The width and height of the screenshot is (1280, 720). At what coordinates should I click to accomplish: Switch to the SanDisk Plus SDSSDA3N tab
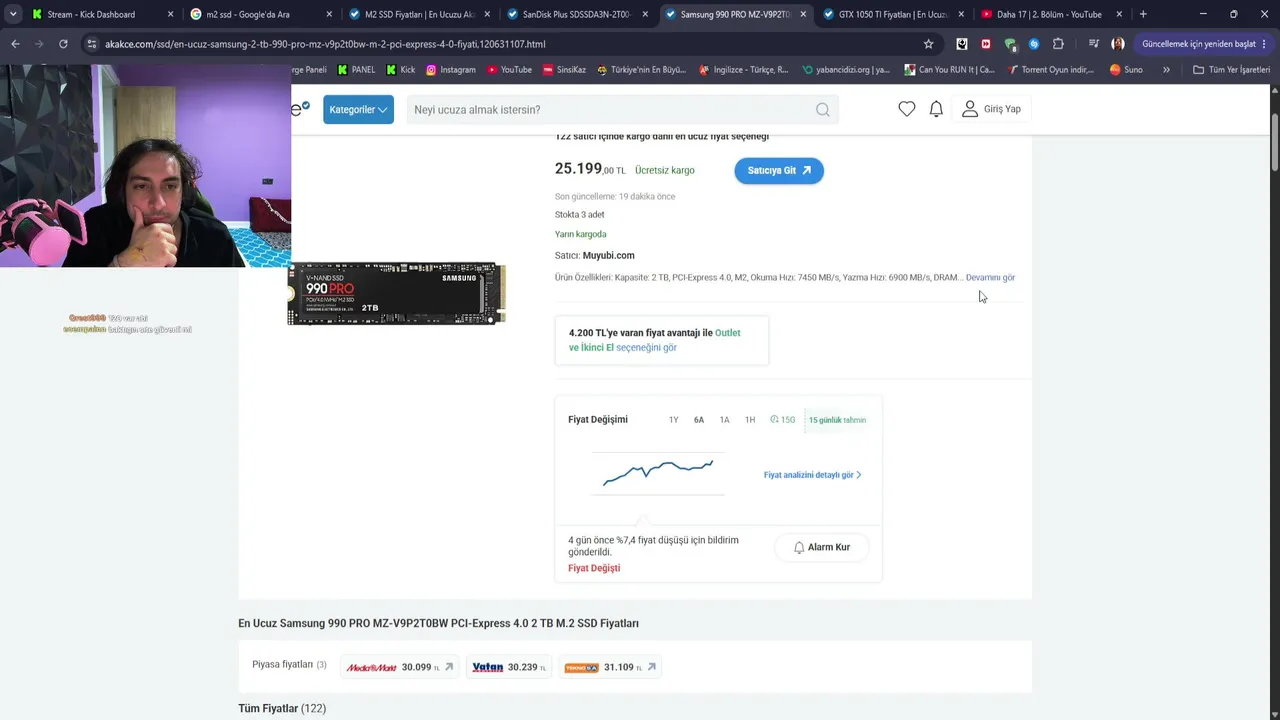576,14
